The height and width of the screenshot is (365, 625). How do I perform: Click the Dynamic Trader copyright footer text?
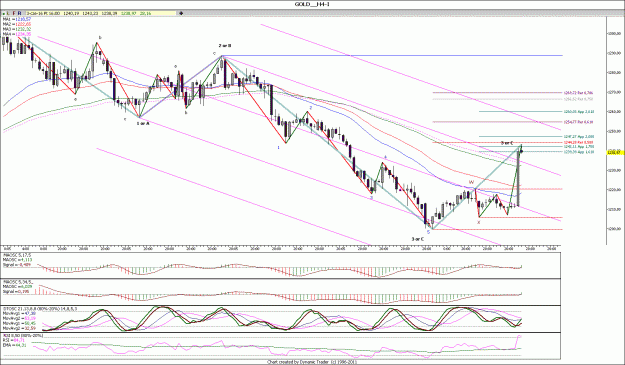click(312, 362)
